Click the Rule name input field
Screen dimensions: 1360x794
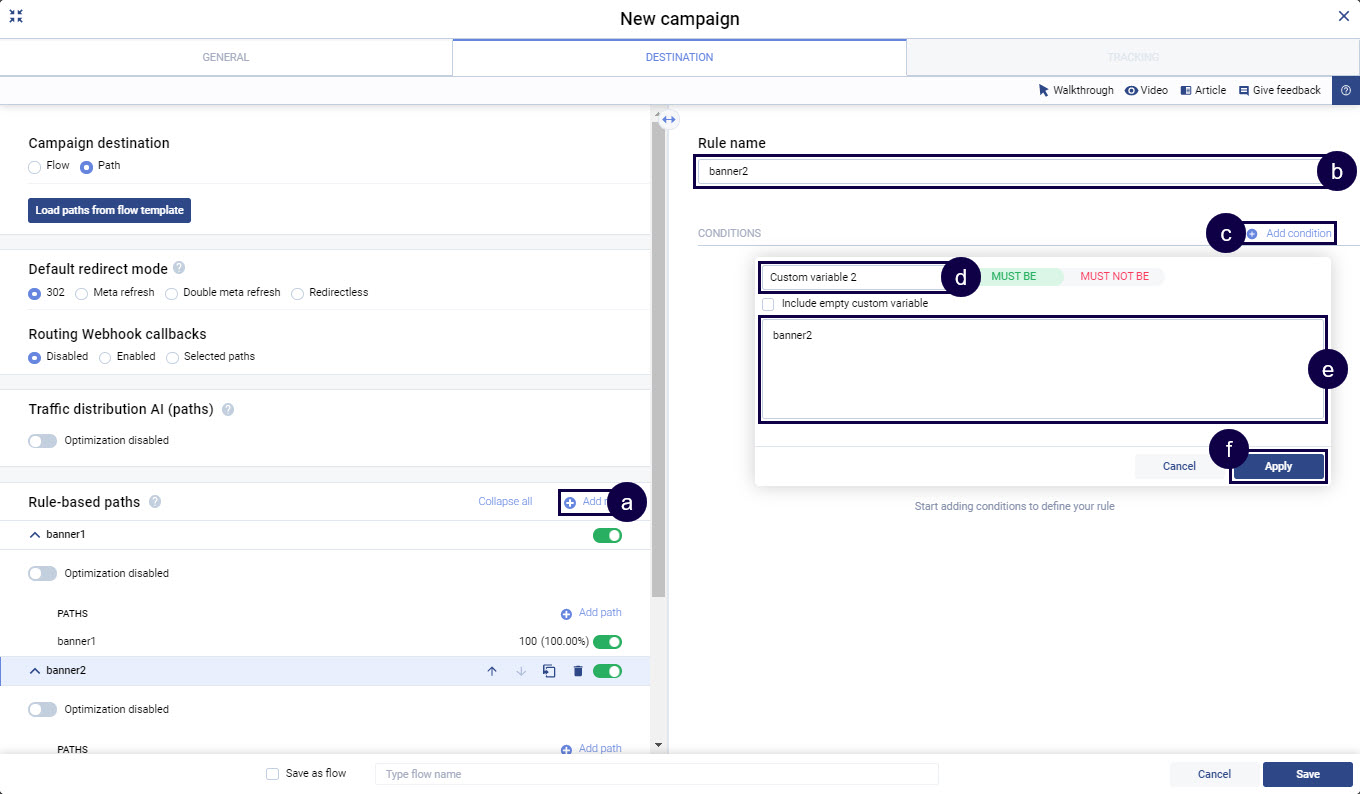click(1005, 171)
